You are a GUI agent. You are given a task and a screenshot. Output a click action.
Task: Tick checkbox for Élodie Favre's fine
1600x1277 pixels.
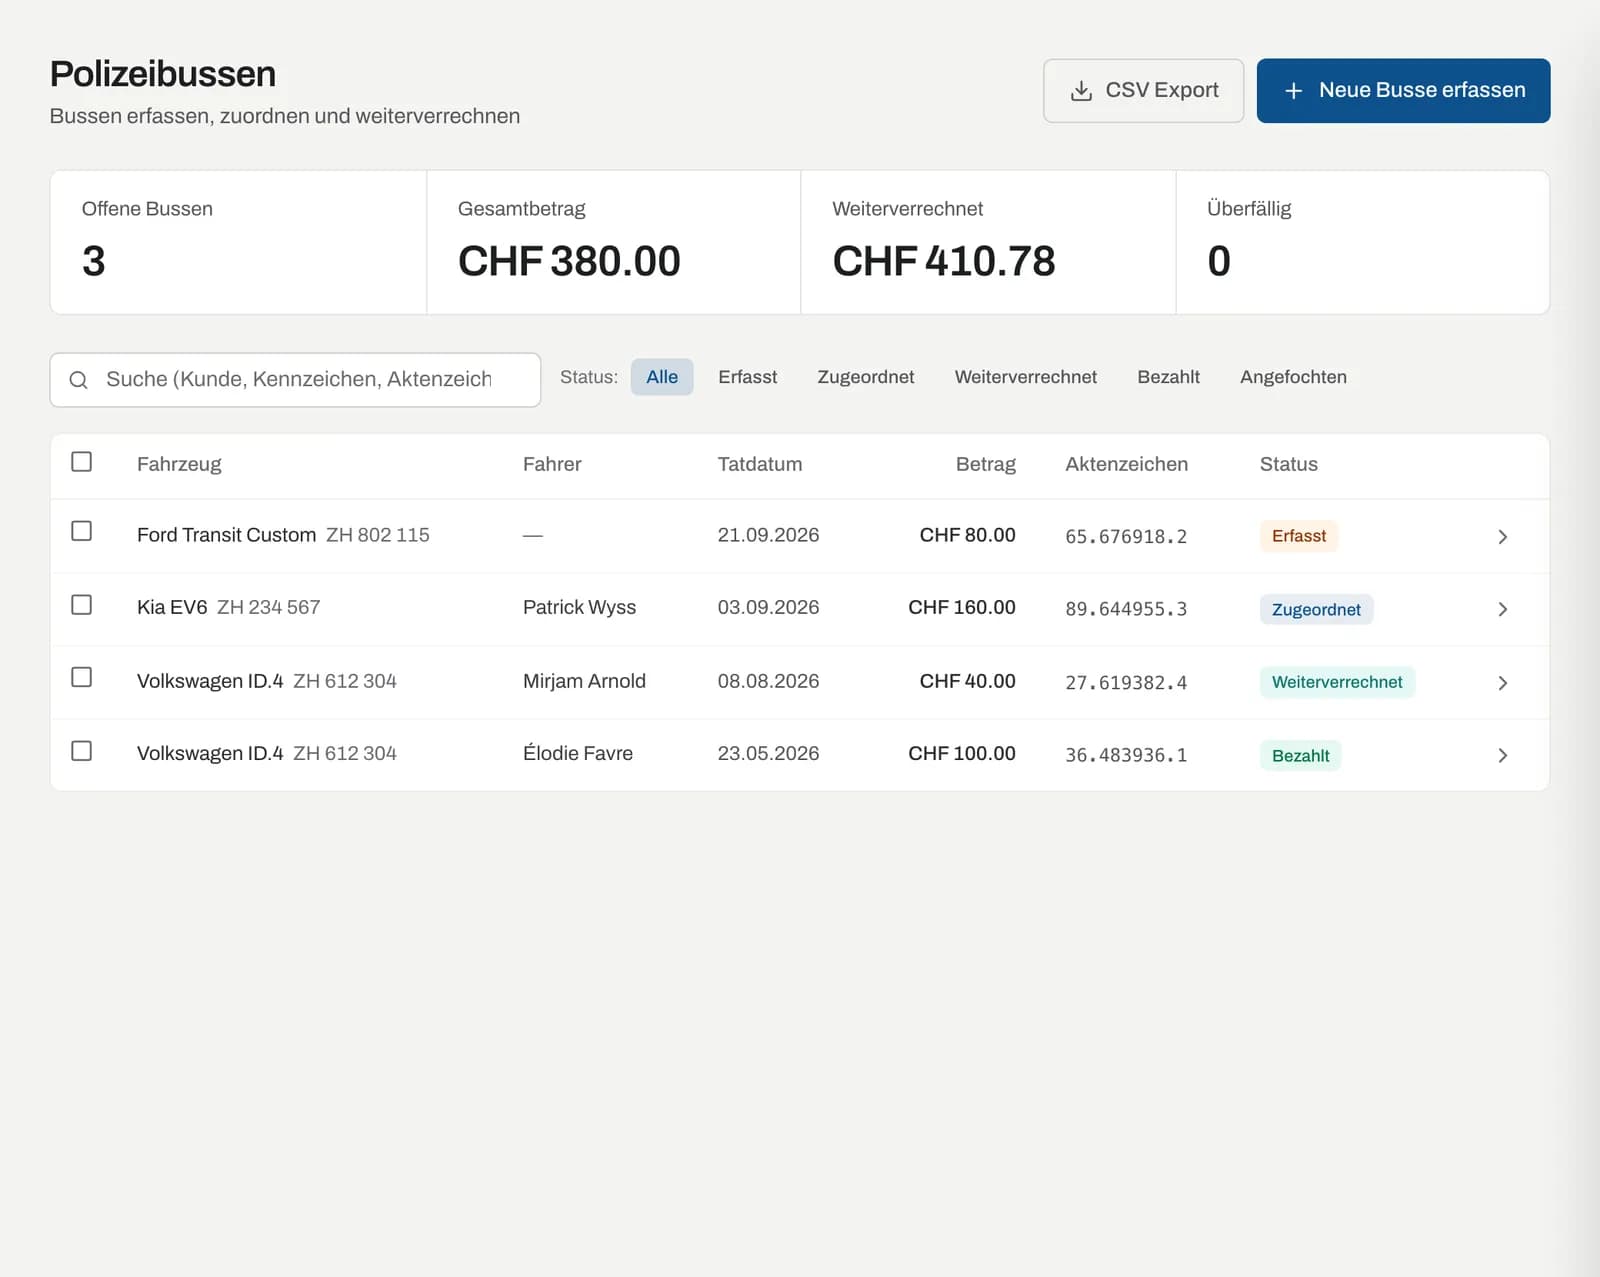tap(82, 751)
